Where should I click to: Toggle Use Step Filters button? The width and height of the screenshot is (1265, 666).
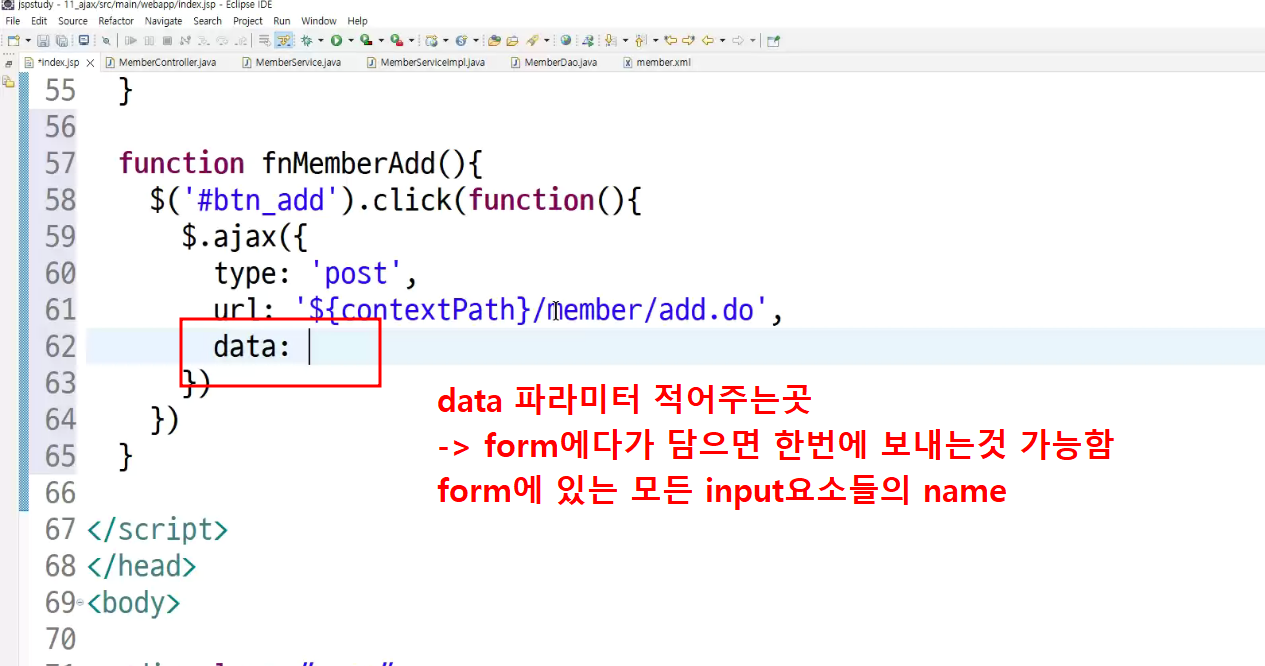point(283,41)
